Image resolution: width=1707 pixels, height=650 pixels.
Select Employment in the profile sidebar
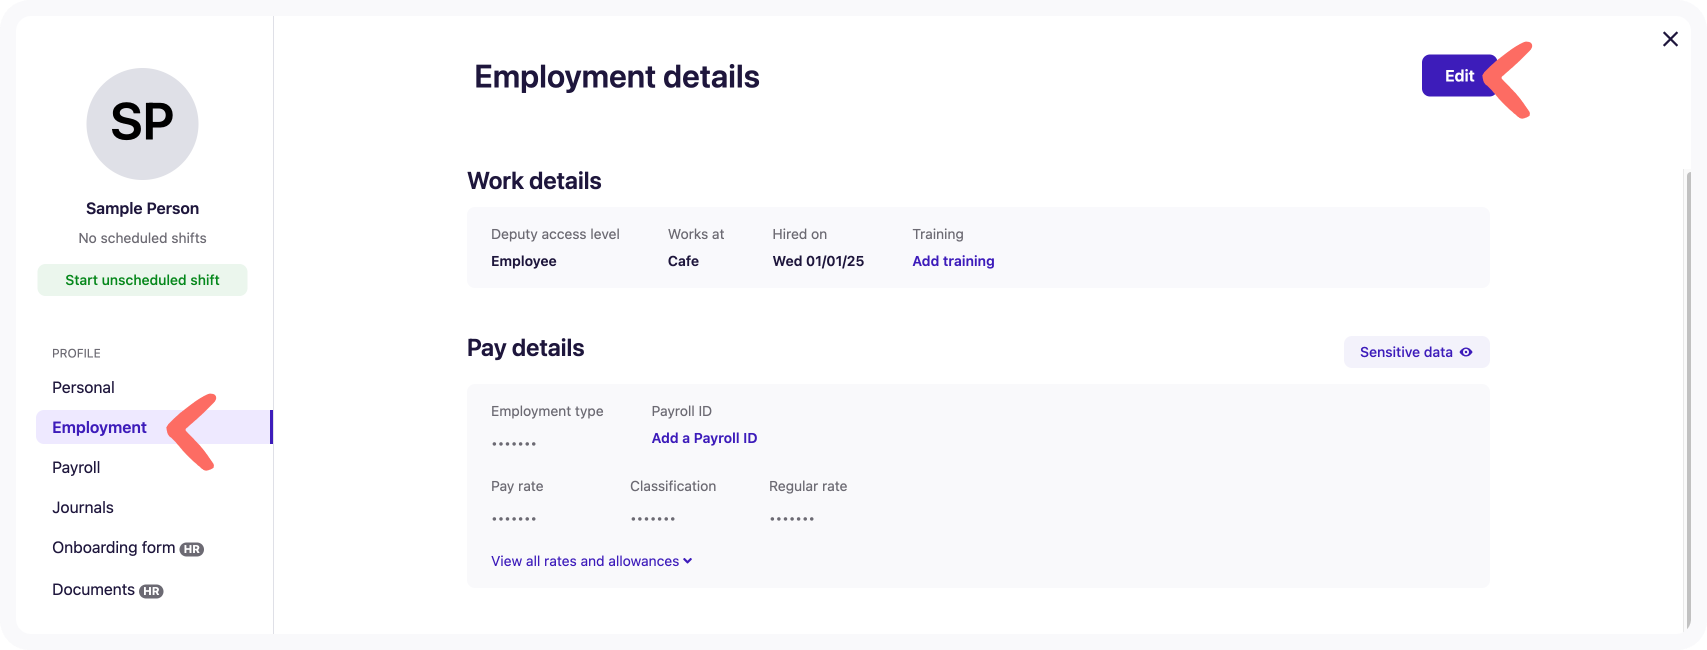[99, 427]
